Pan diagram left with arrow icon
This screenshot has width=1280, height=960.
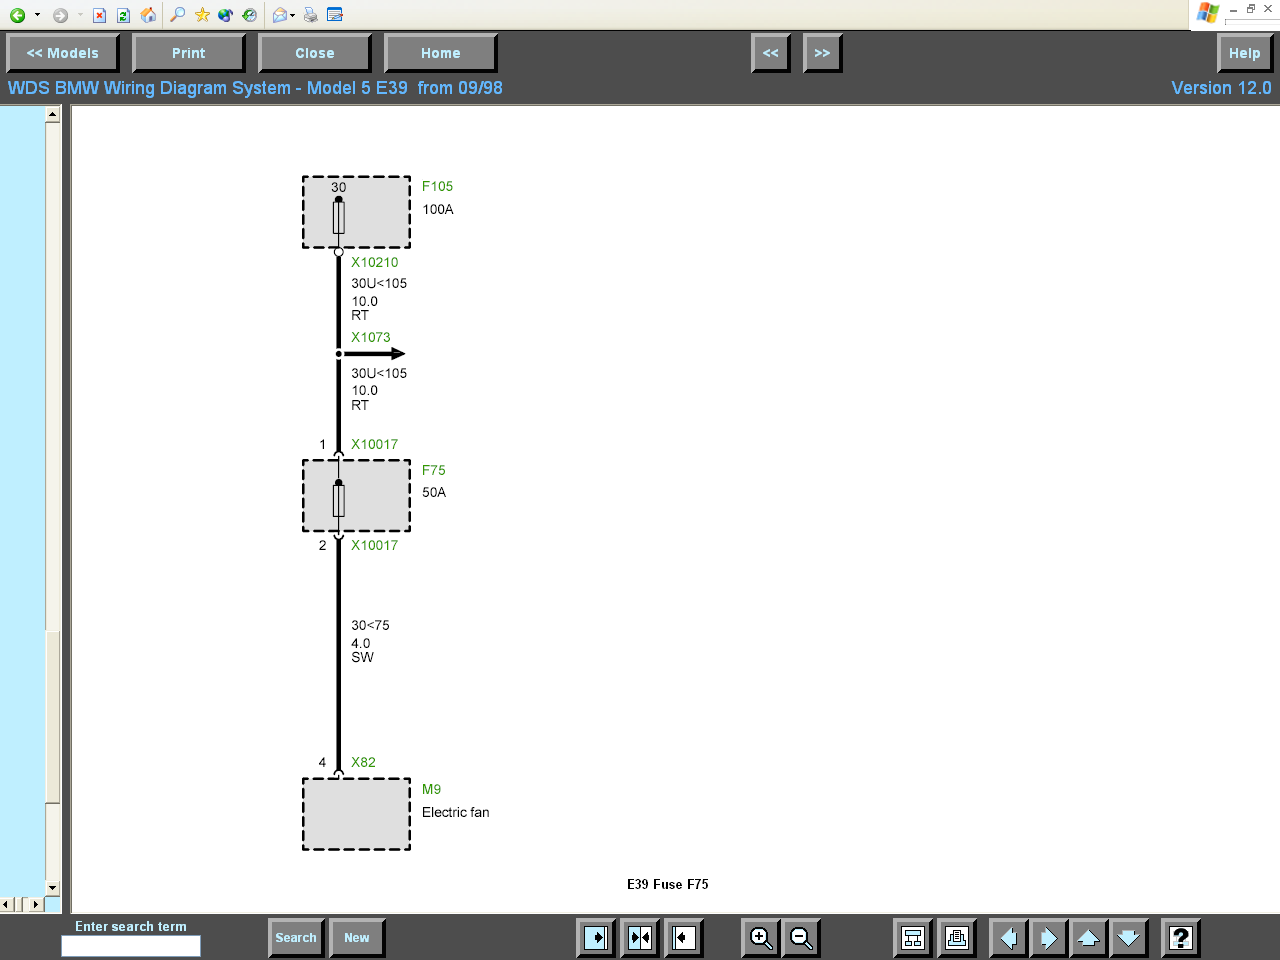coord(1008,938)
